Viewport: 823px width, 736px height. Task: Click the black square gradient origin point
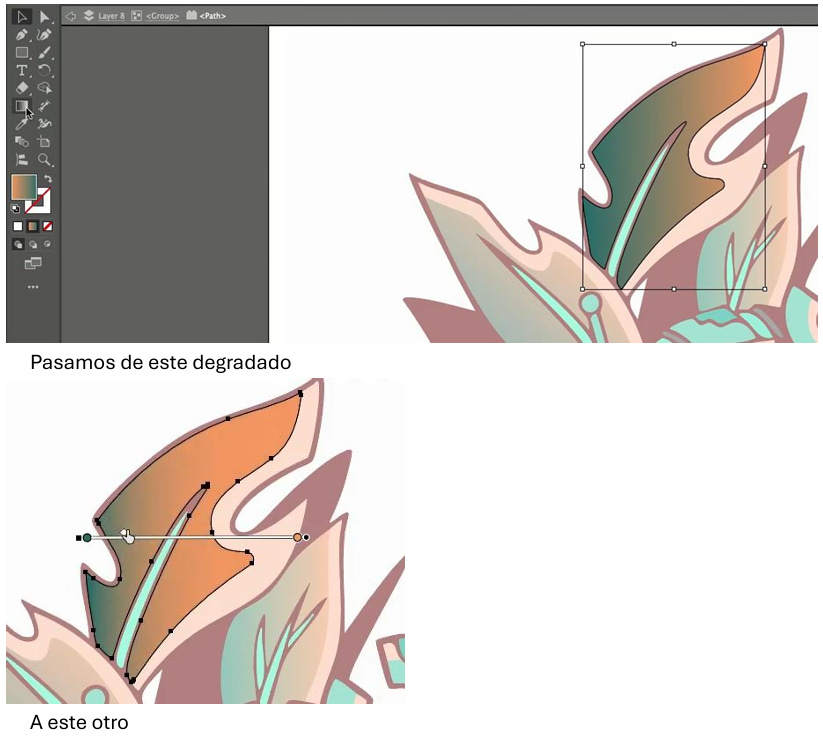[x=79, y=538]
